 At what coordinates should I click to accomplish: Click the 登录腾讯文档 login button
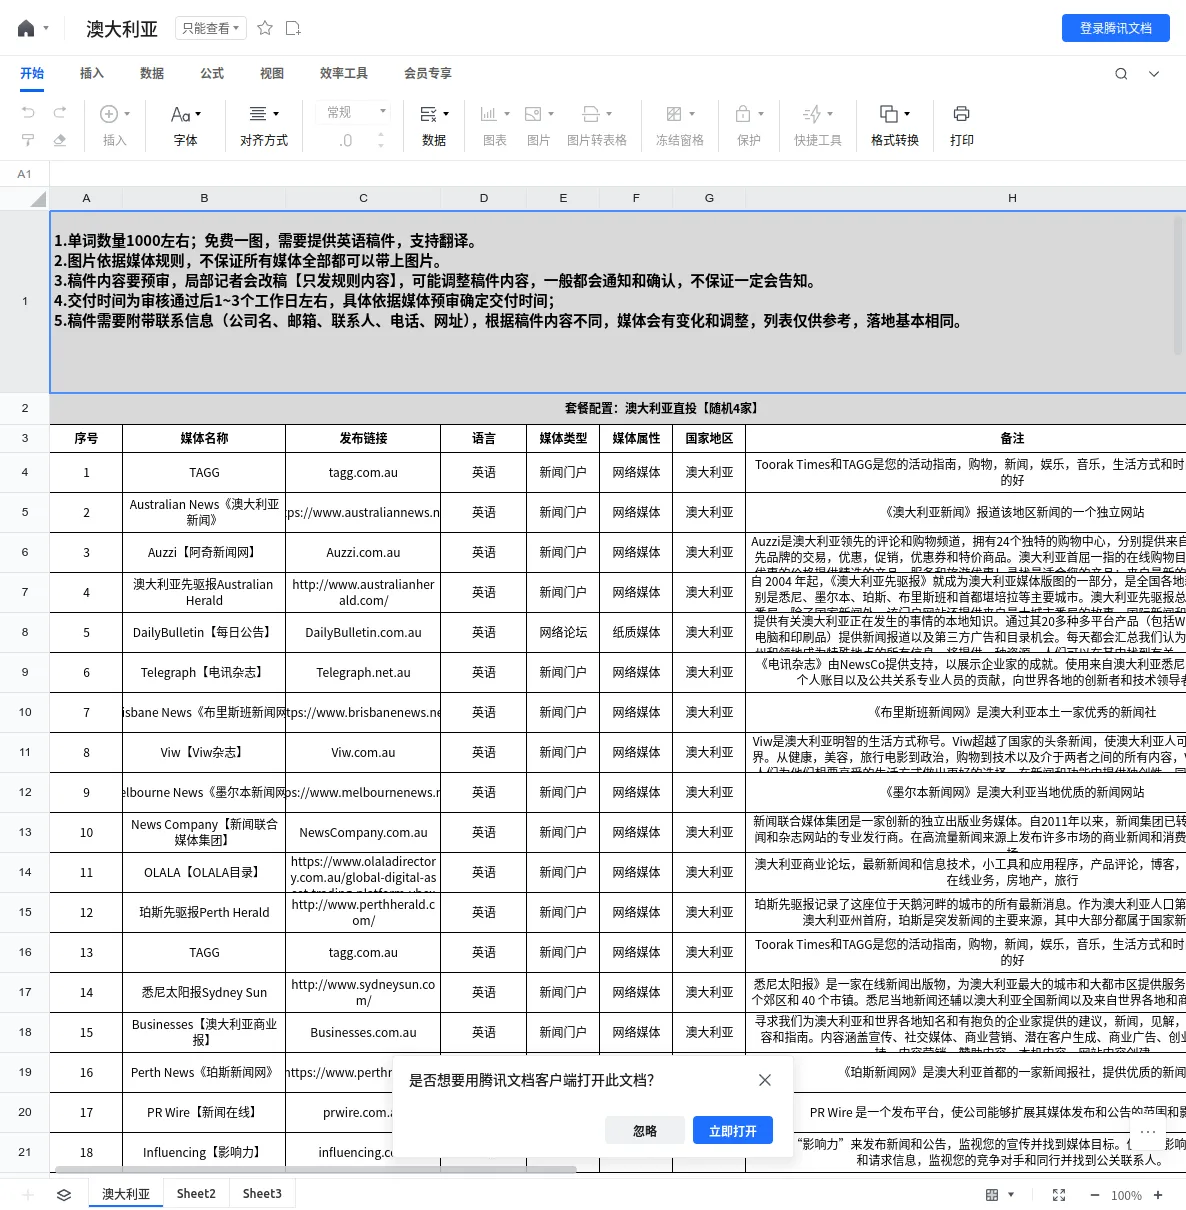pyautogui.click(x=1116, y=28)
